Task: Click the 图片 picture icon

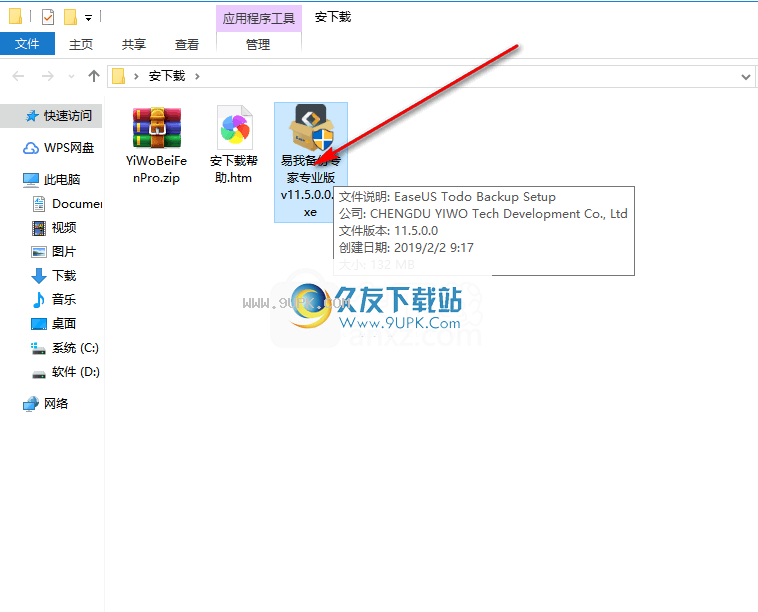Action: coord(39,252)
